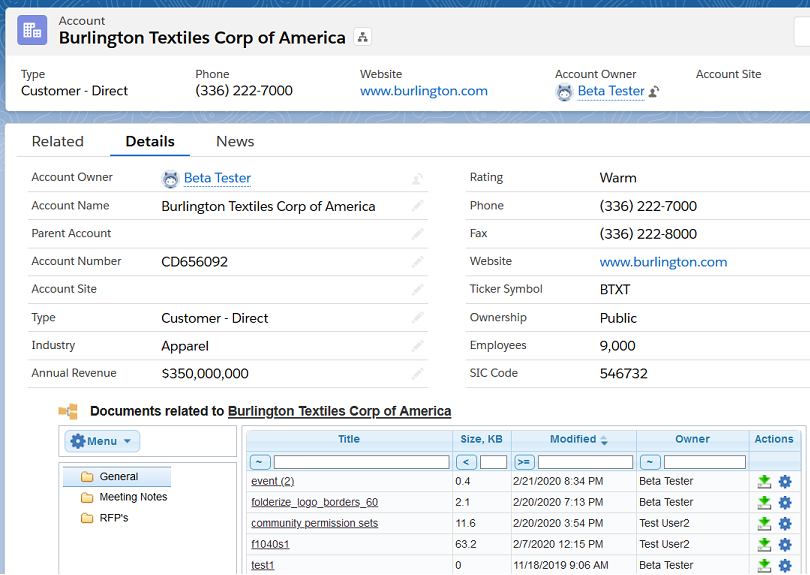Edit the Account Name field pencil icon
The width and height of the screenshot is (810, 575).
coord(417,206)
